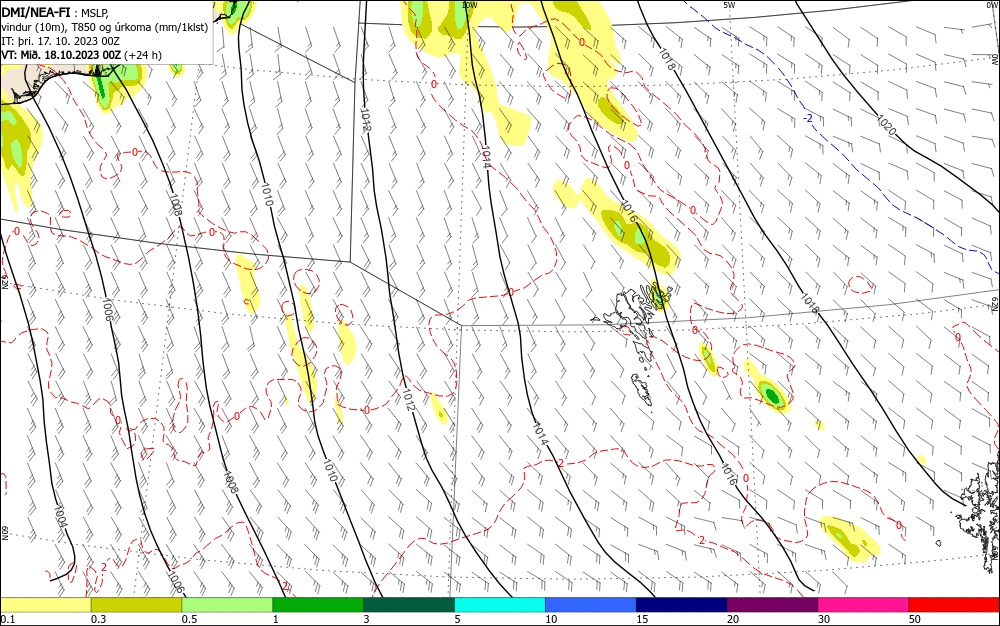Viewport: 1000px width, 626px height.
Task: Click the yellow 0.1 legend swatch
Action: coord(45,604)
